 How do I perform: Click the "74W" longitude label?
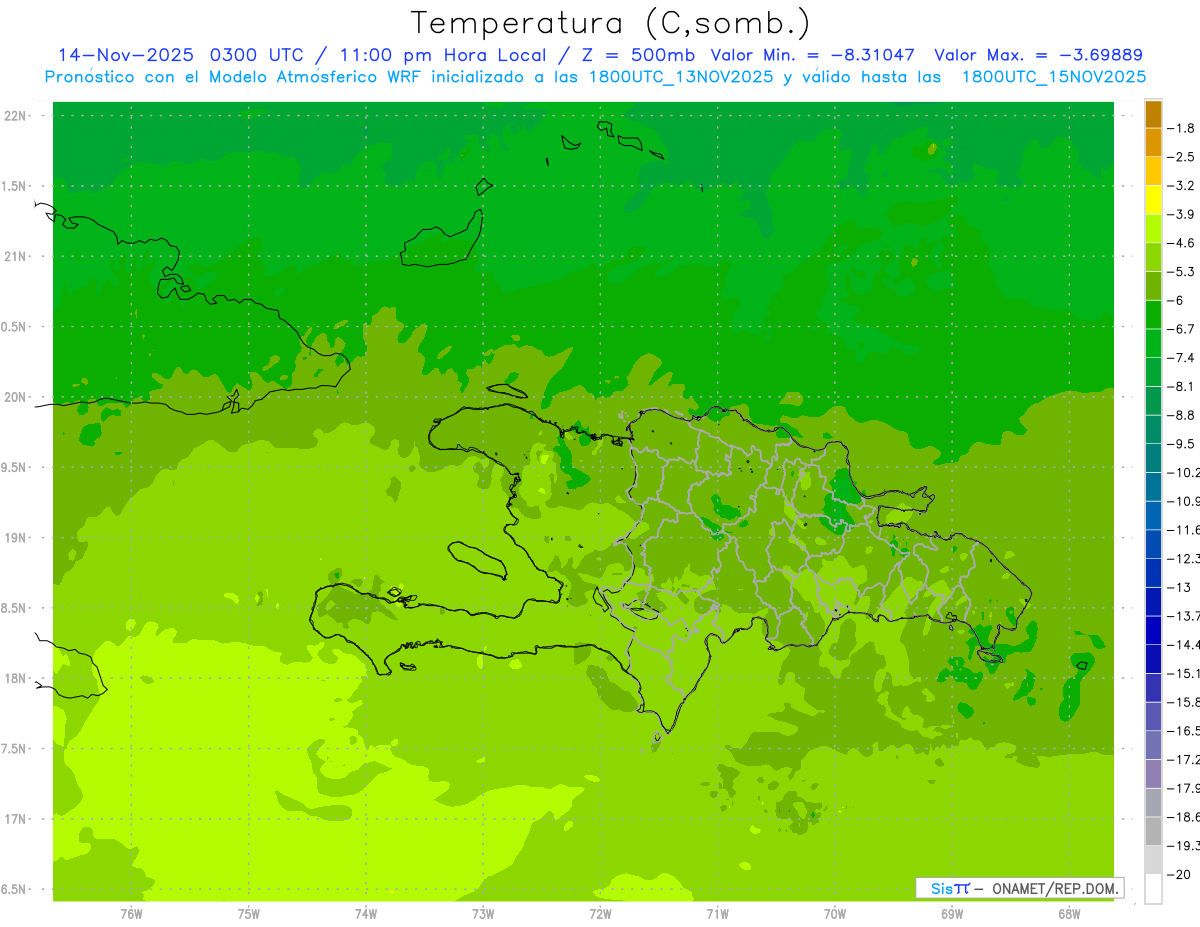tap(365, 913)
